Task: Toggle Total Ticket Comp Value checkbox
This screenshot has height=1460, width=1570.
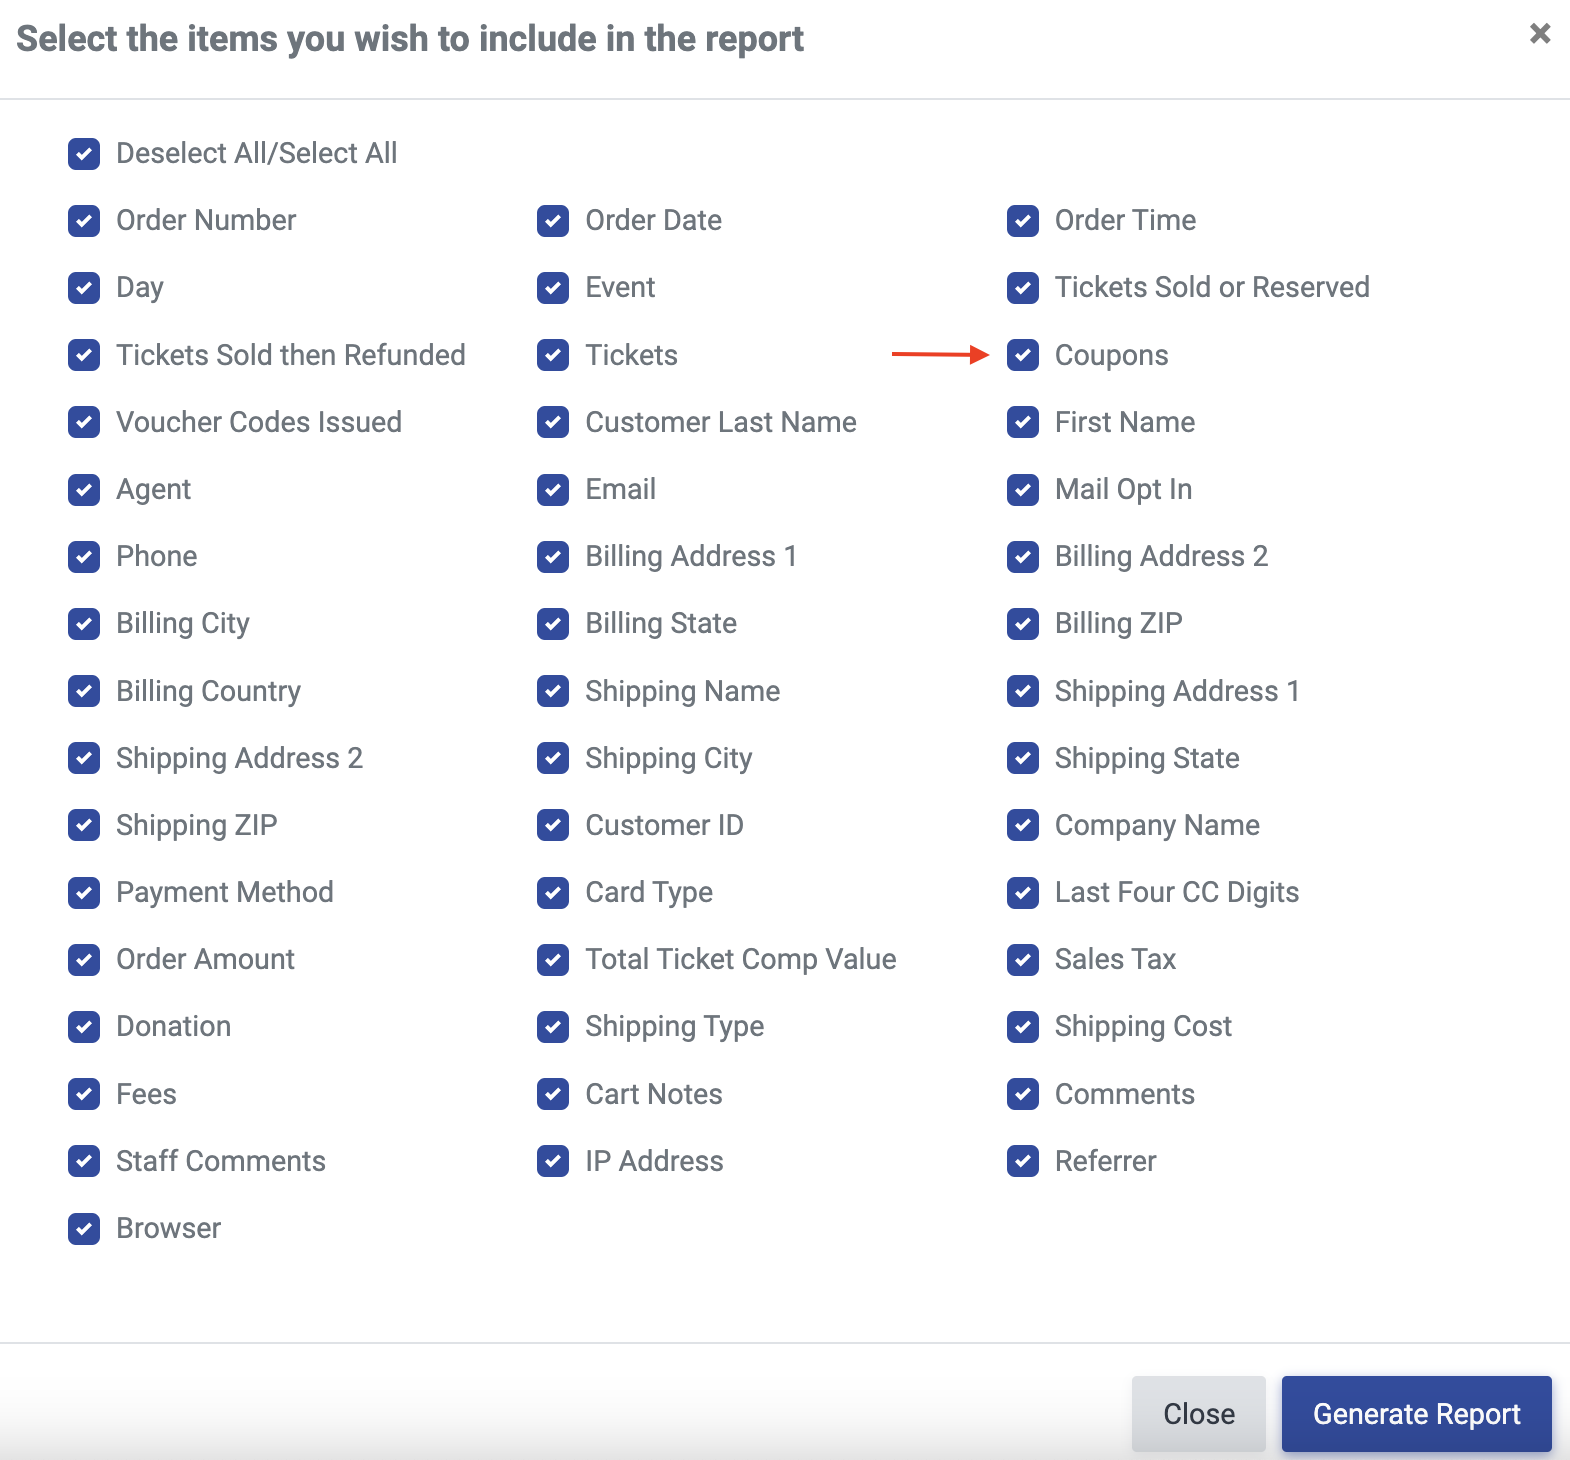Action: [x=553, y=960]
